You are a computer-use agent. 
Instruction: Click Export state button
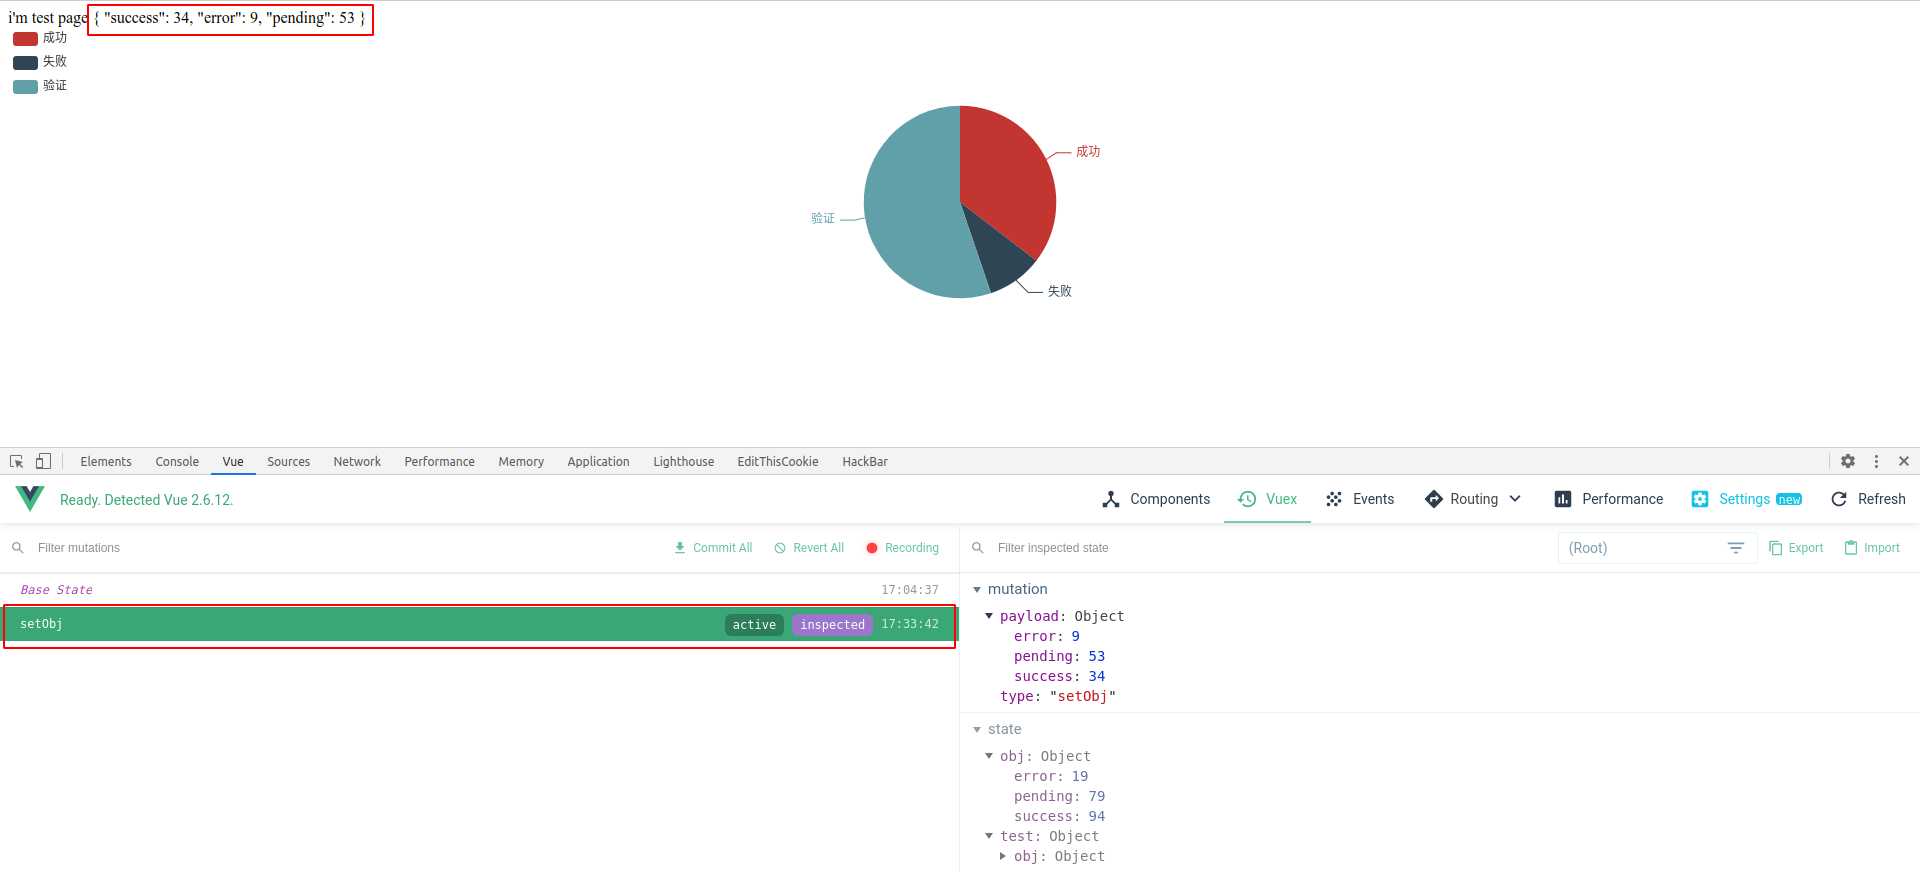[x=1796, y=548]
